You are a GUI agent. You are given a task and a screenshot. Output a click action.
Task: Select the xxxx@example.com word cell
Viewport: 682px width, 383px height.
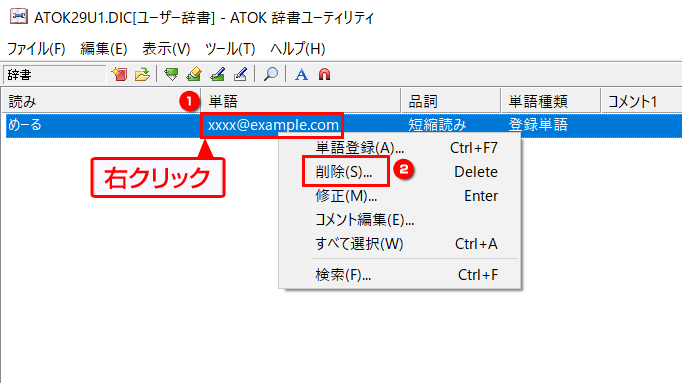pyautogui.click(x=273, y=125)
